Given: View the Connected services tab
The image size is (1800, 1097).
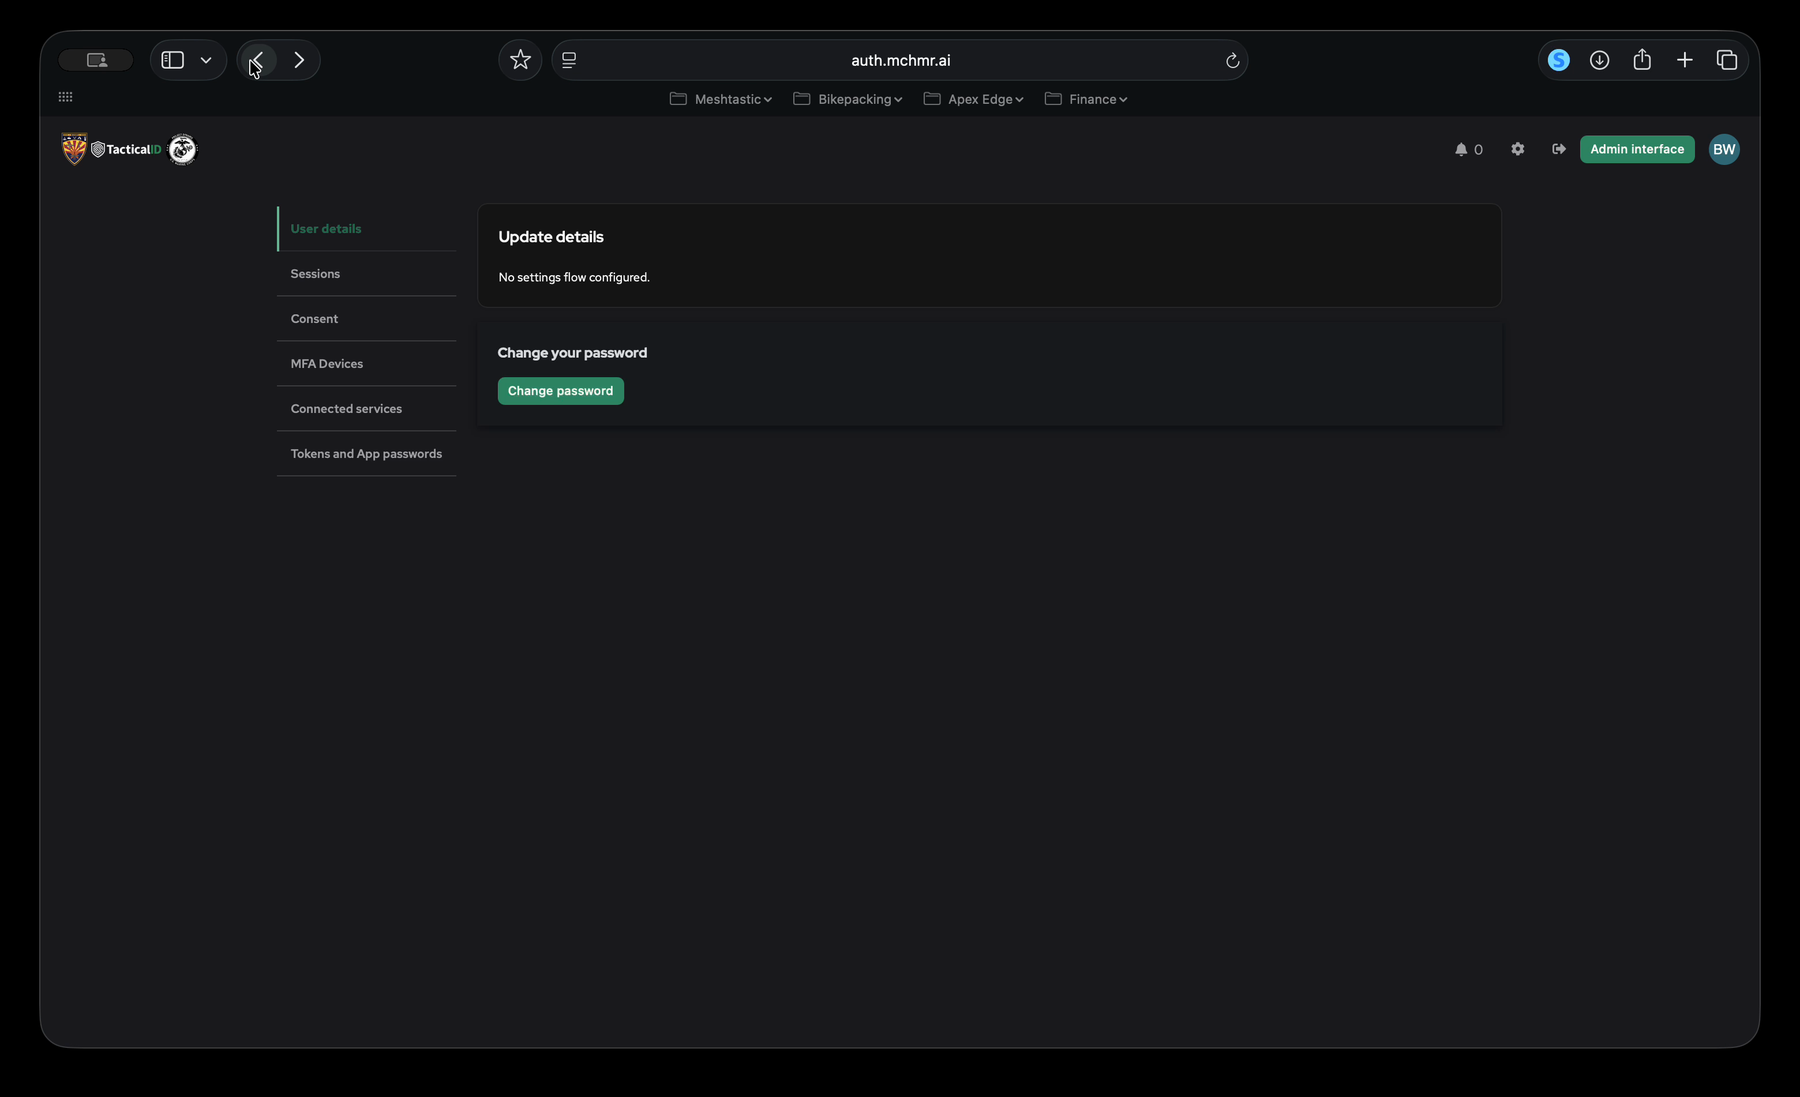Looking at the screenshot, I should (366, 409).
